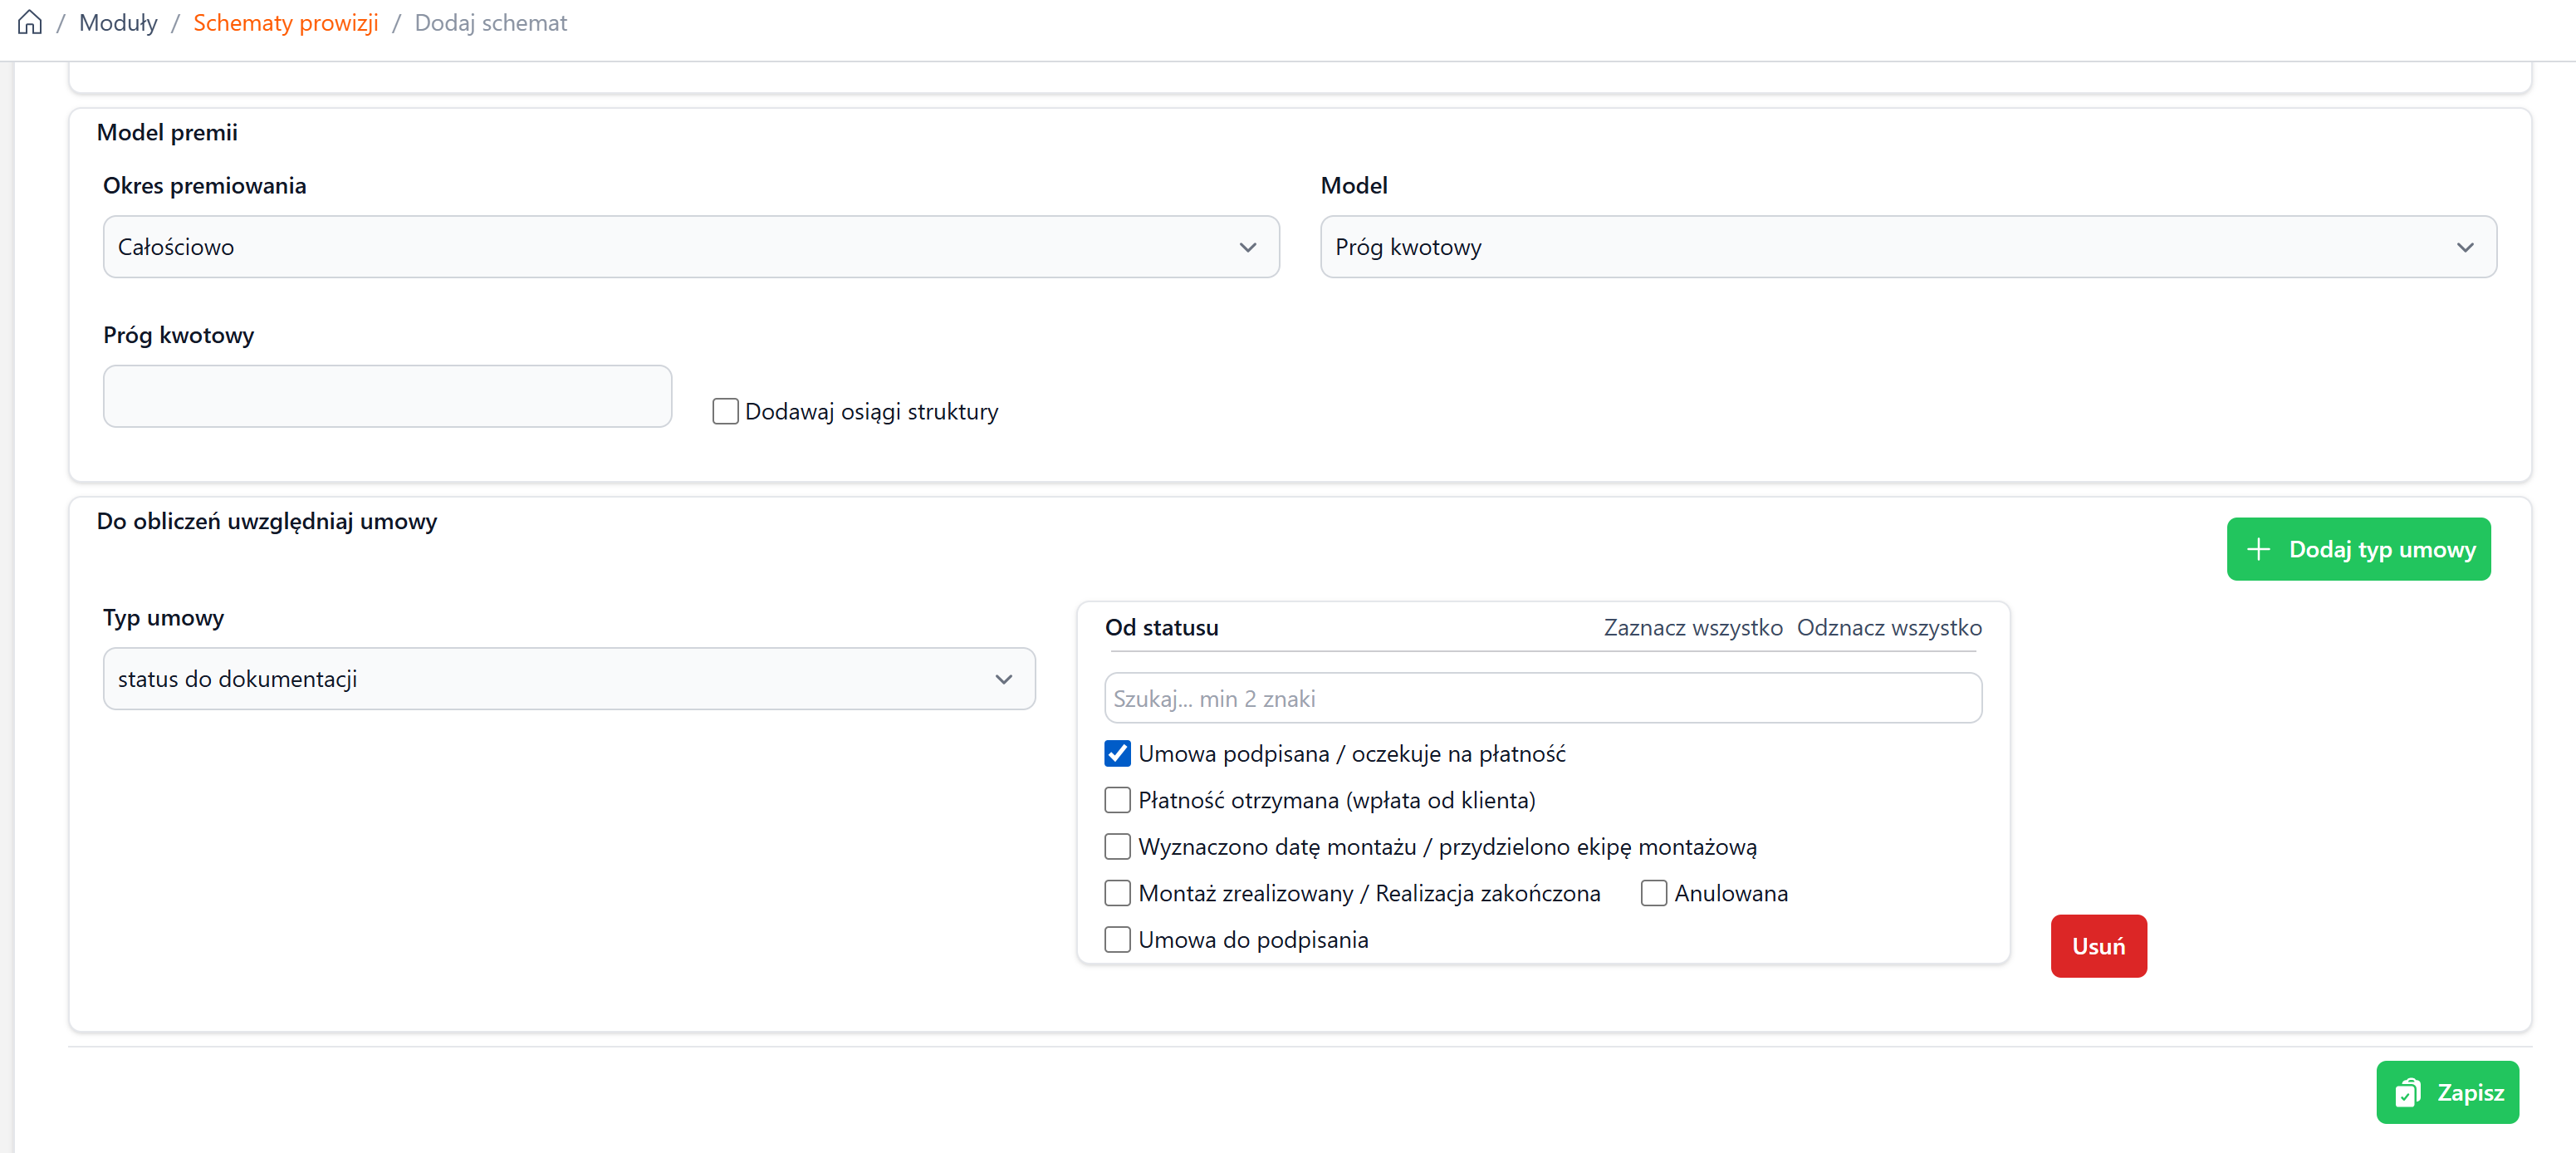Image resolution: width=2576 pixels, height=1153 pixels.
Task: Open the Model dropdown with Próg kwotowy
Action: click(x=1907, y=247)
